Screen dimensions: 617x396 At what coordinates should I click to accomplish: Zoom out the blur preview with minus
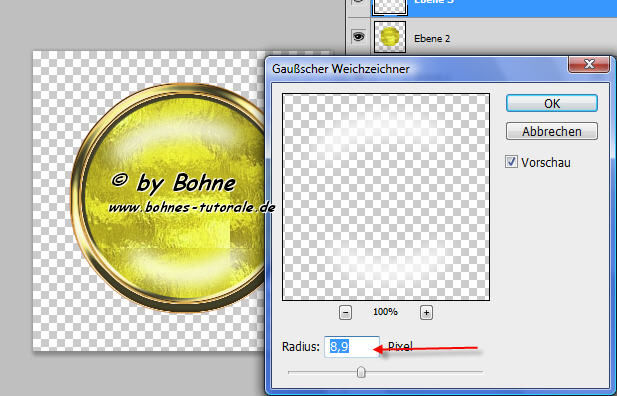point(345,313)
